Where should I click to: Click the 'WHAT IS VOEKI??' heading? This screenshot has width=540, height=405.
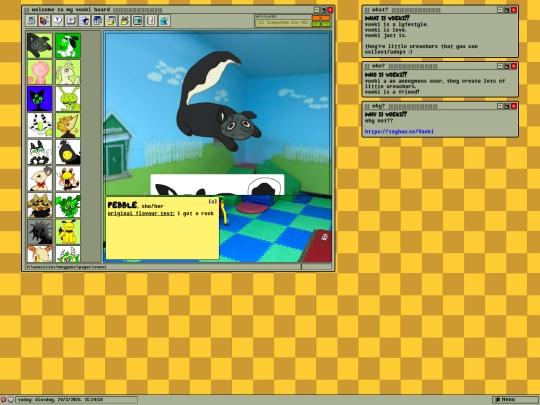pyautogui.click(x=387, y=18)
